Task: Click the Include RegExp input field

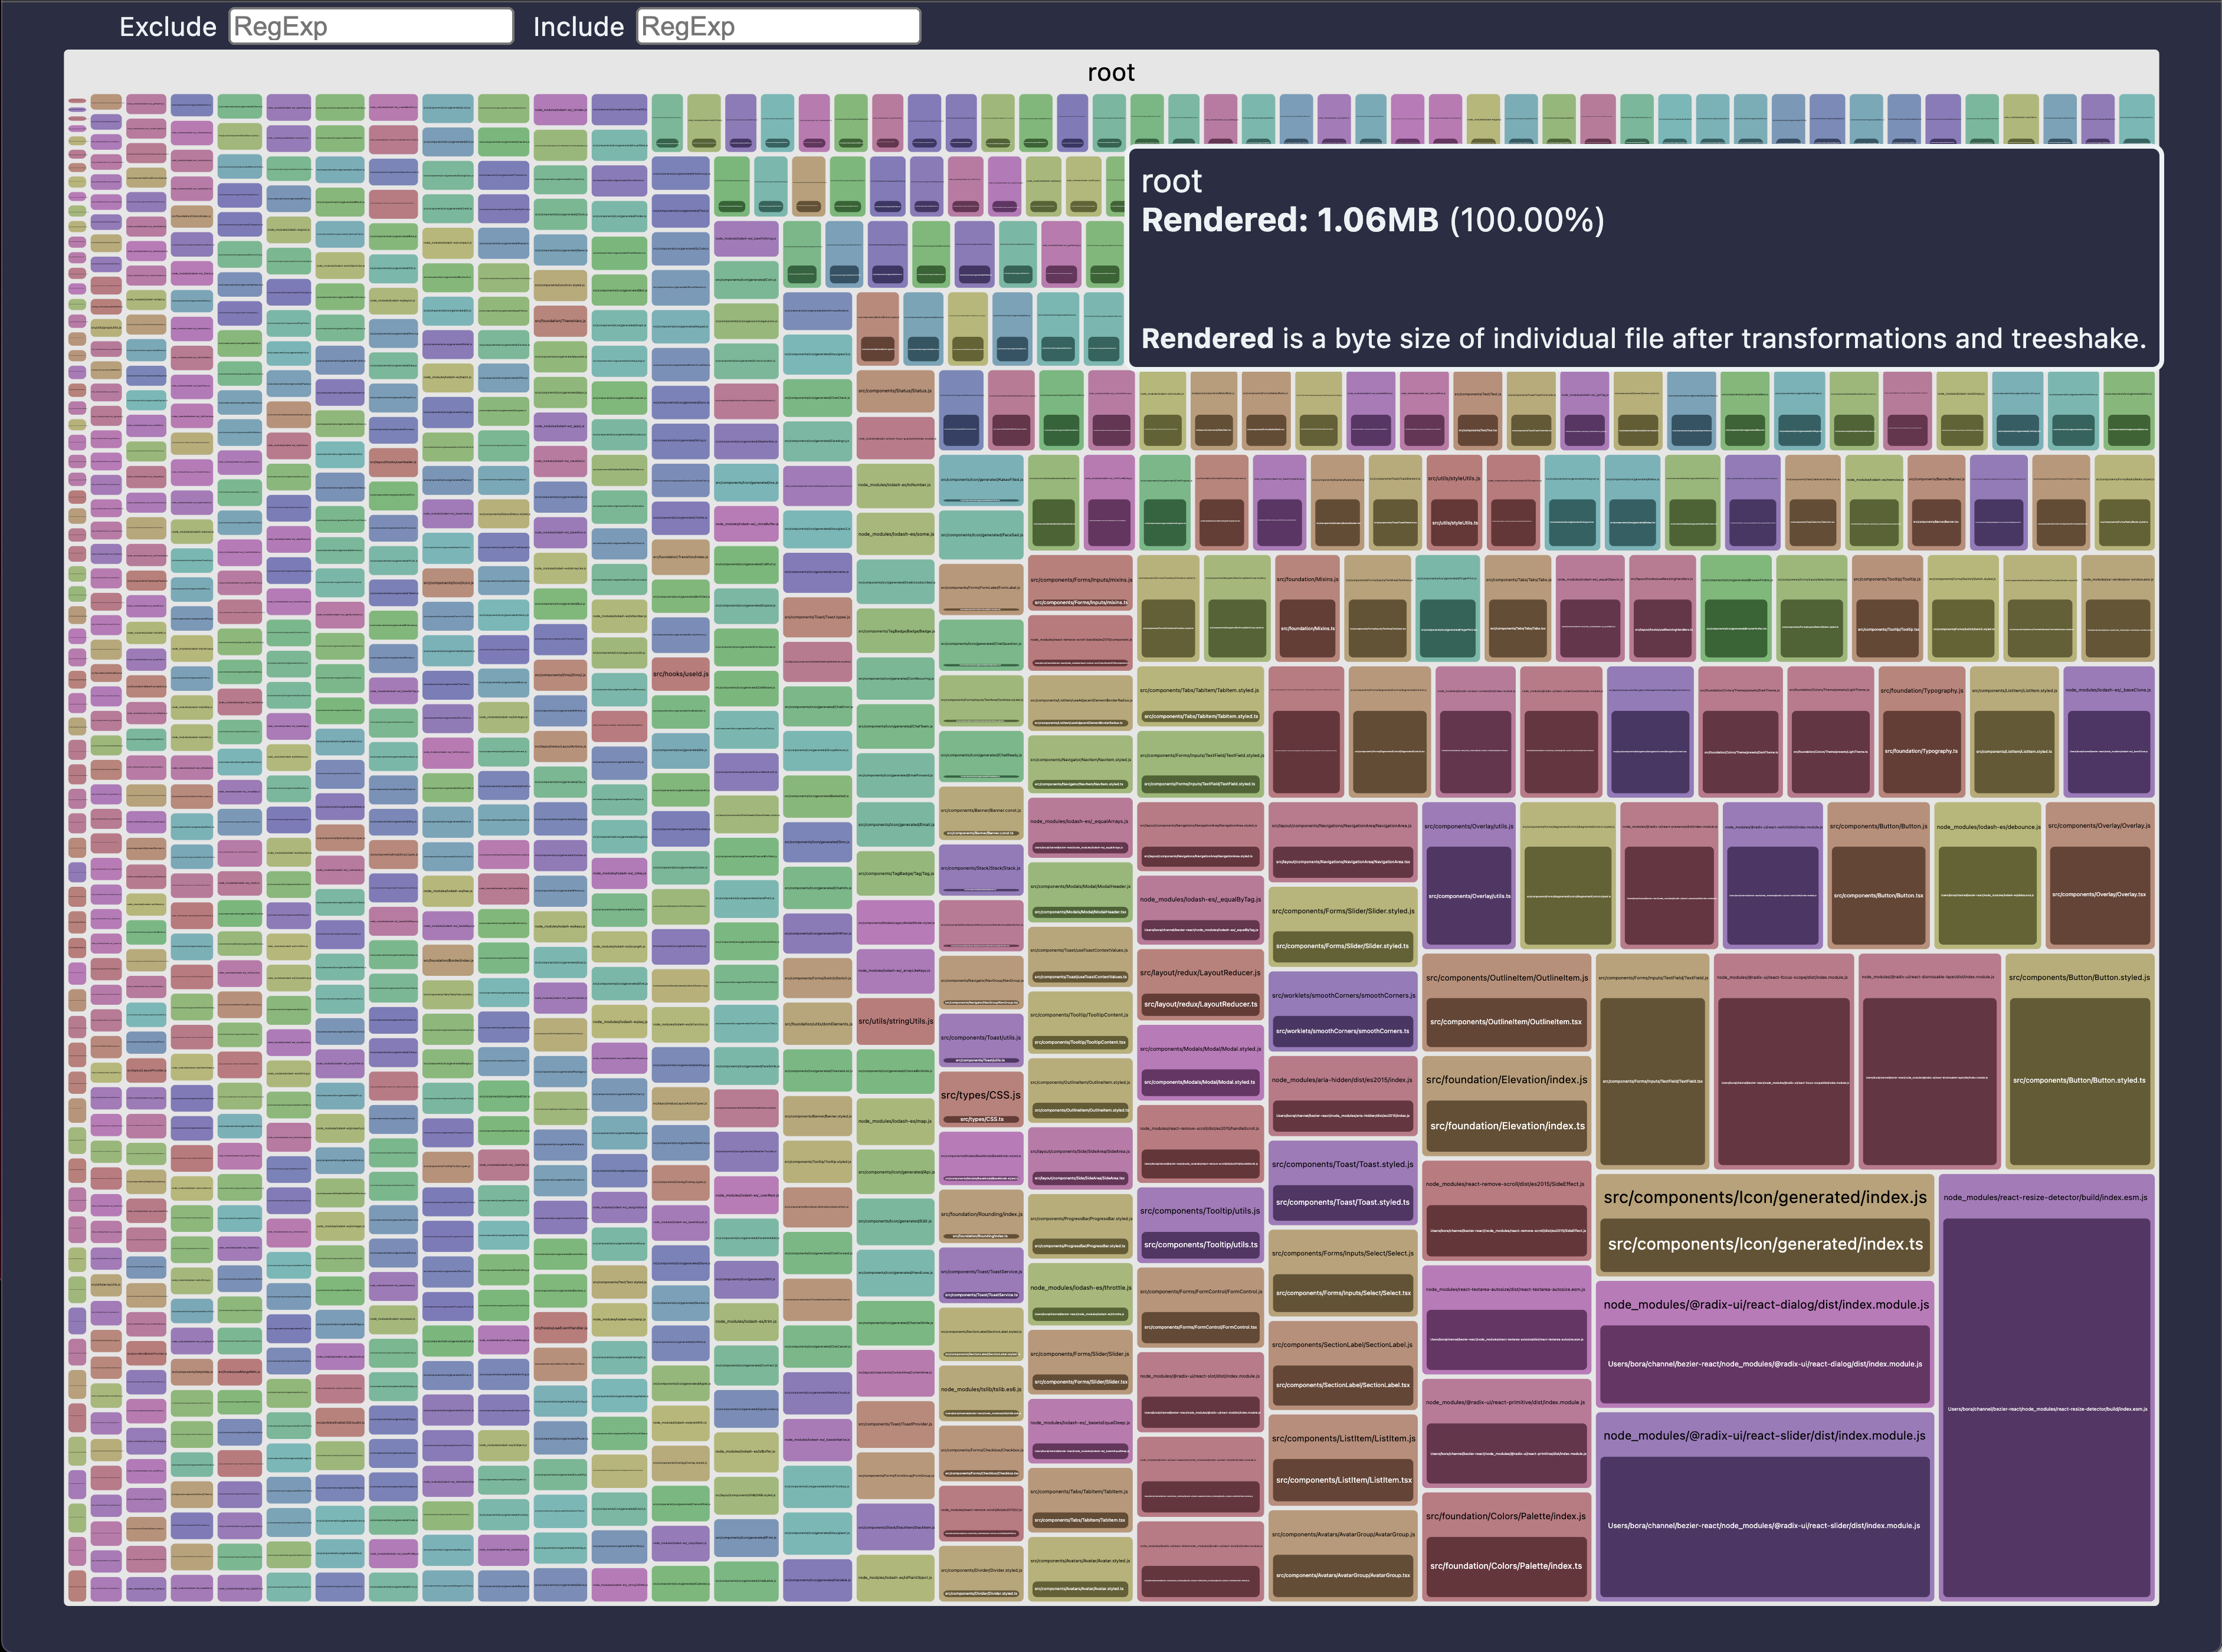Action: coord(778,27)
